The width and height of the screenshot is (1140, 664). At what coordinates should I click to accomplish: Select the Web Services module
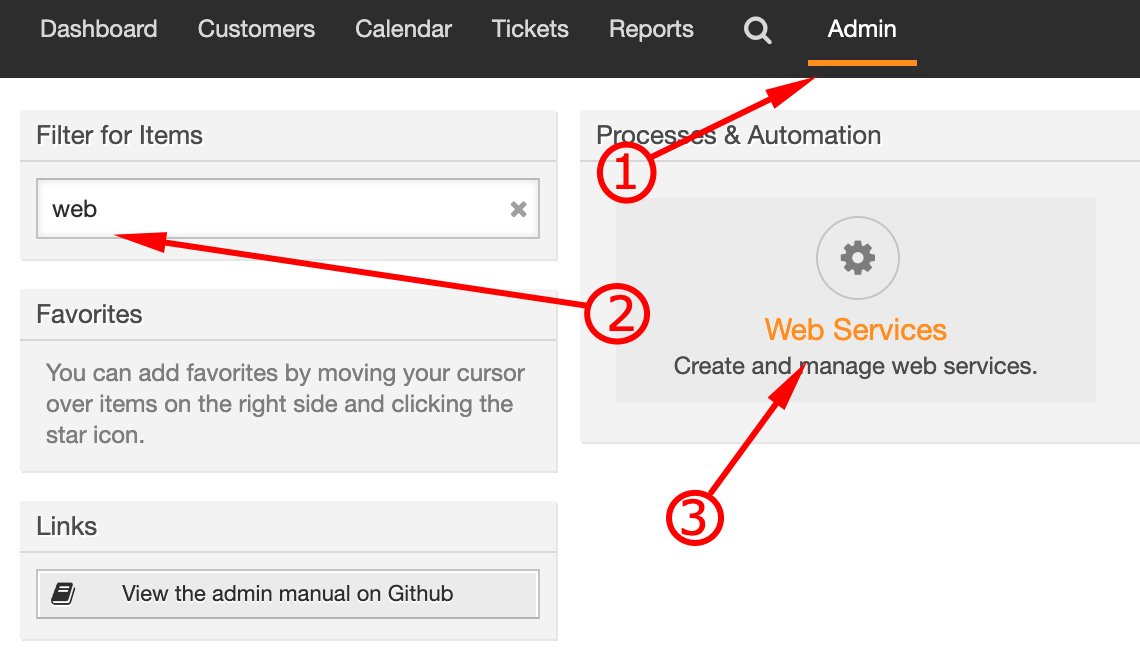tap(855, 330)
